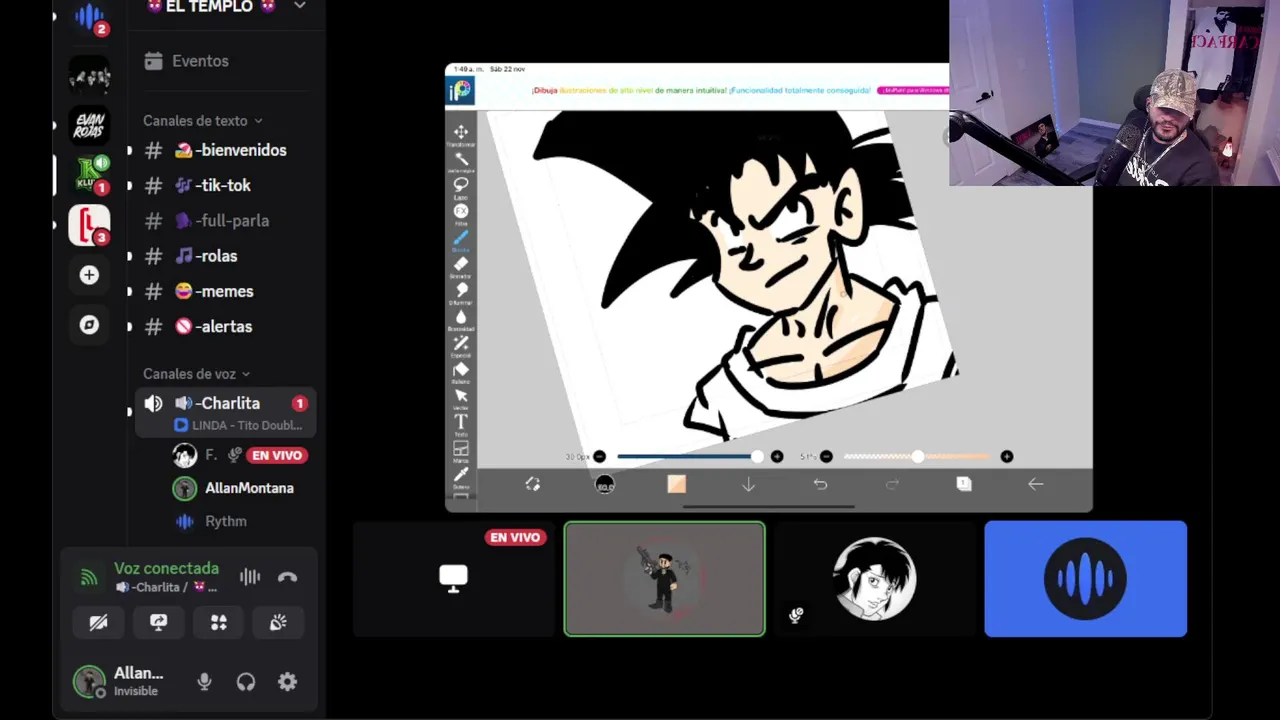Decrease opacity with minus button
Viewport: 1280px width, 720px height.
pos(826,457)
